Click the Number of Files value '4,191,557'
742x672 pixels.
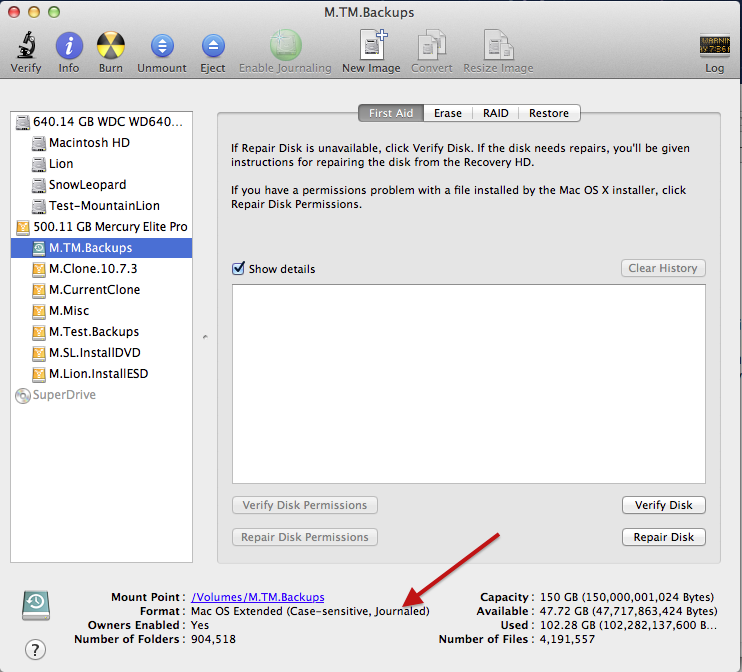567,639
